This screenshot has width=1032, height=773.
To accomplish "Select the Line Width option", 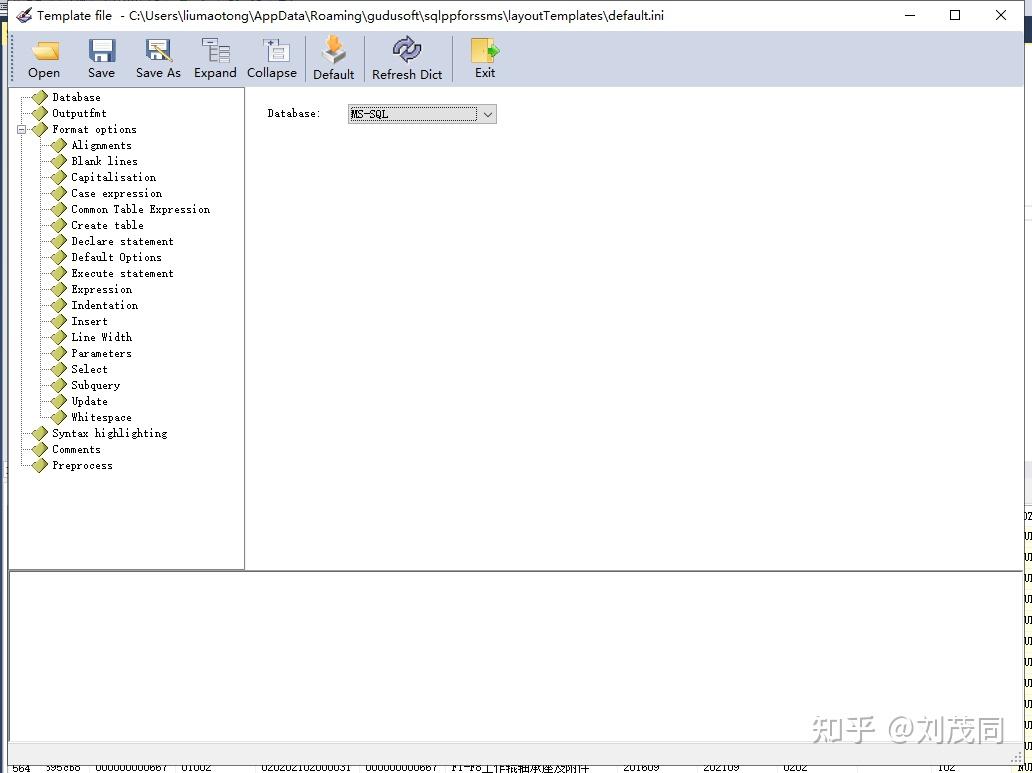I will point(101,337).
